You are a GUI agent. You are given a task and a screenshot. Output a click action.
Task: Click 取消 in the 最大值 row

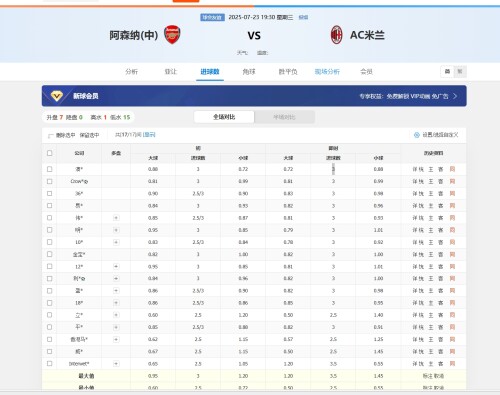click(x=439, y=376)
